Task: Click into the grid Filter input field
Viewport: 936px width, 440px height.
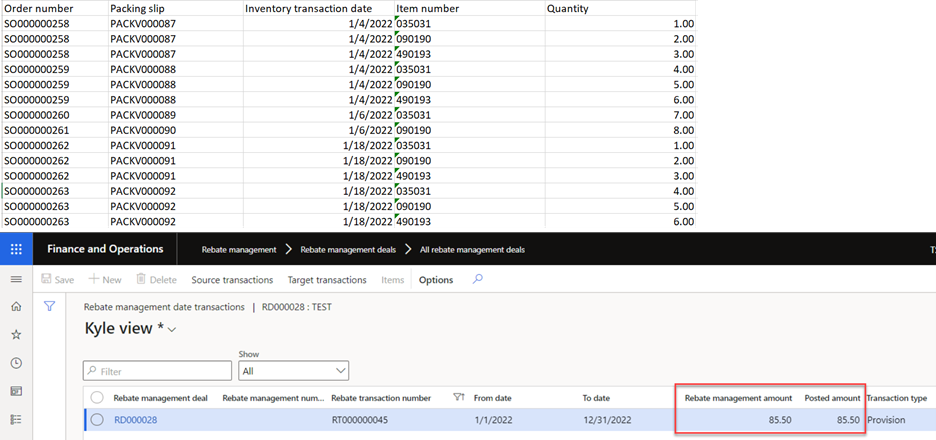Action: tap(160, 371)
